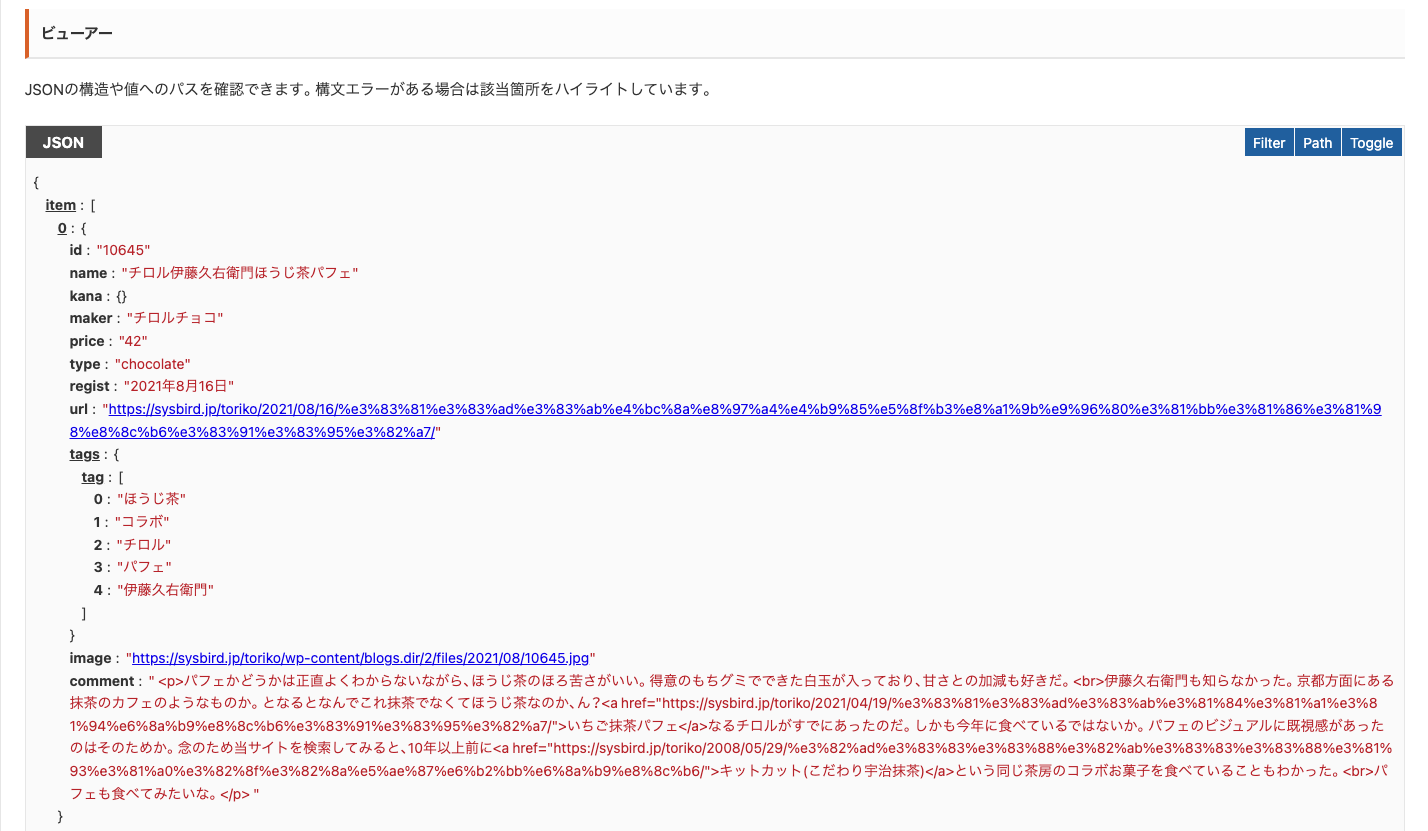This screenshot has height=831, width=1428.
Task: Select the regist date value
Action: [x=180, y=385]
